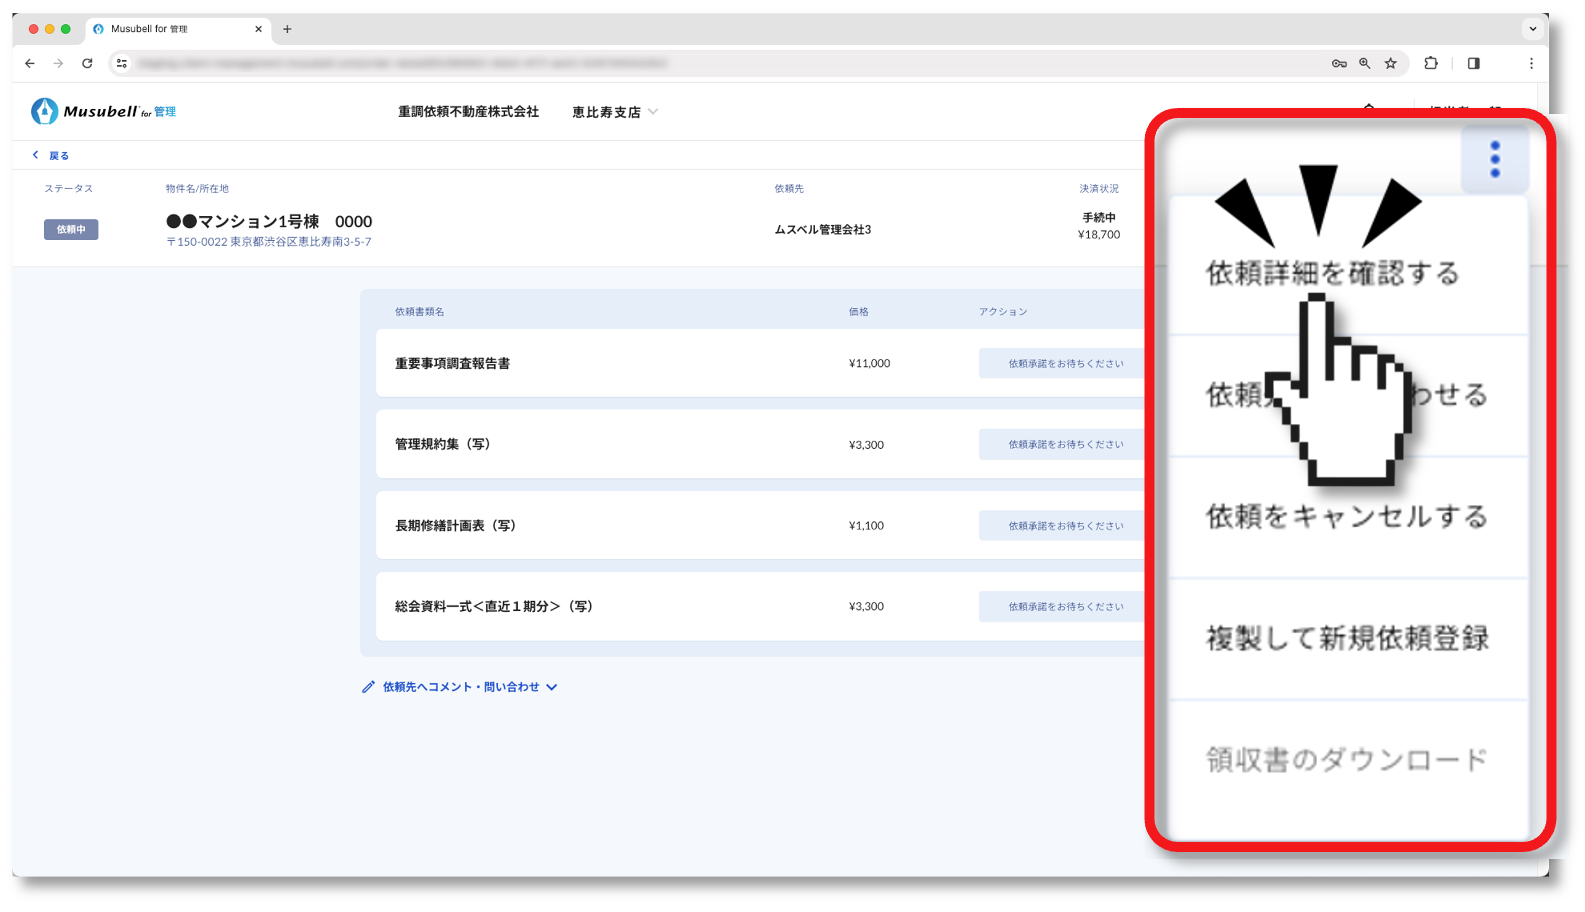Click the password key icon in address bar
1585x912 pixels.
coord(1339,63)
